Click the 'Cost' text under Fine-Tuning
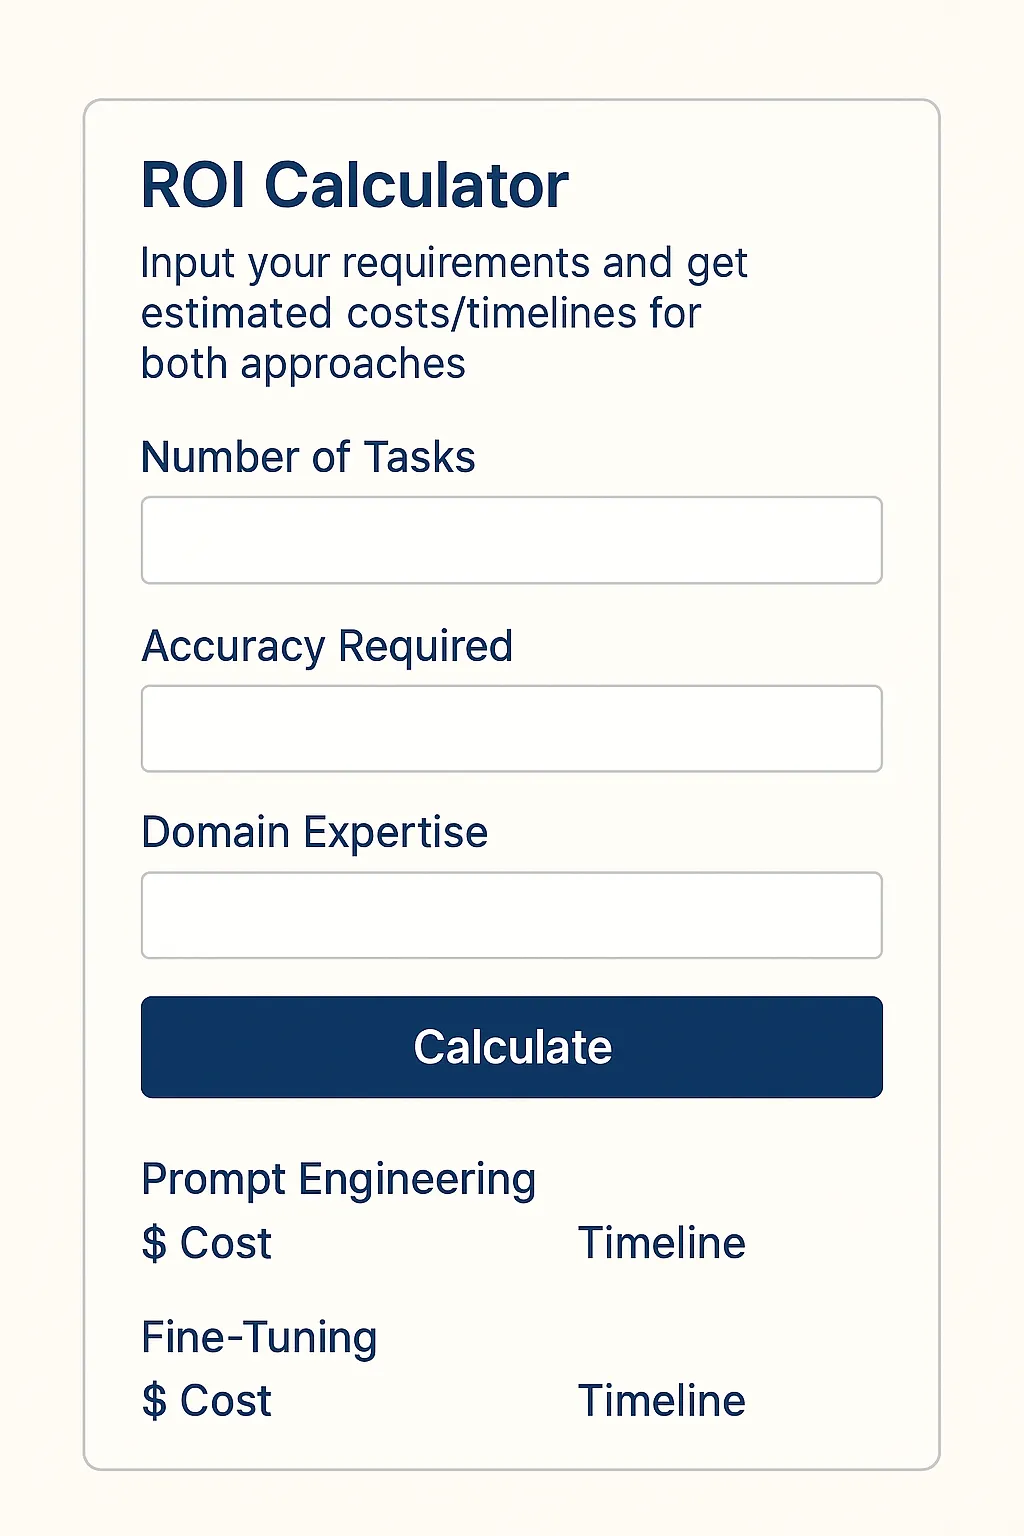Image resolution: width=1024 pixels, height=1536 pixels. [x=226, y=1401]
